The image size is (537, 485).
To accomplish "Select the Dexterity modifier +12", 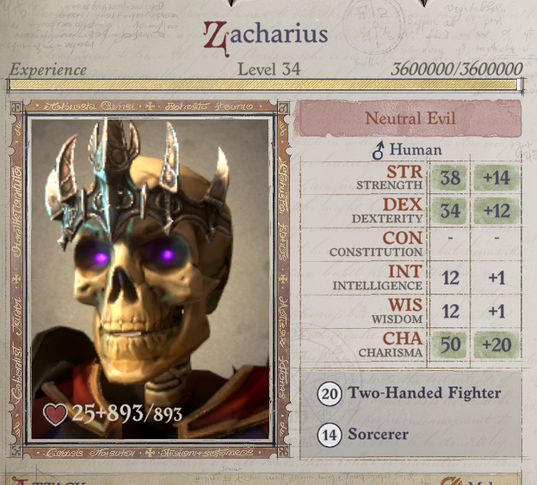I will tap(497, 211).
